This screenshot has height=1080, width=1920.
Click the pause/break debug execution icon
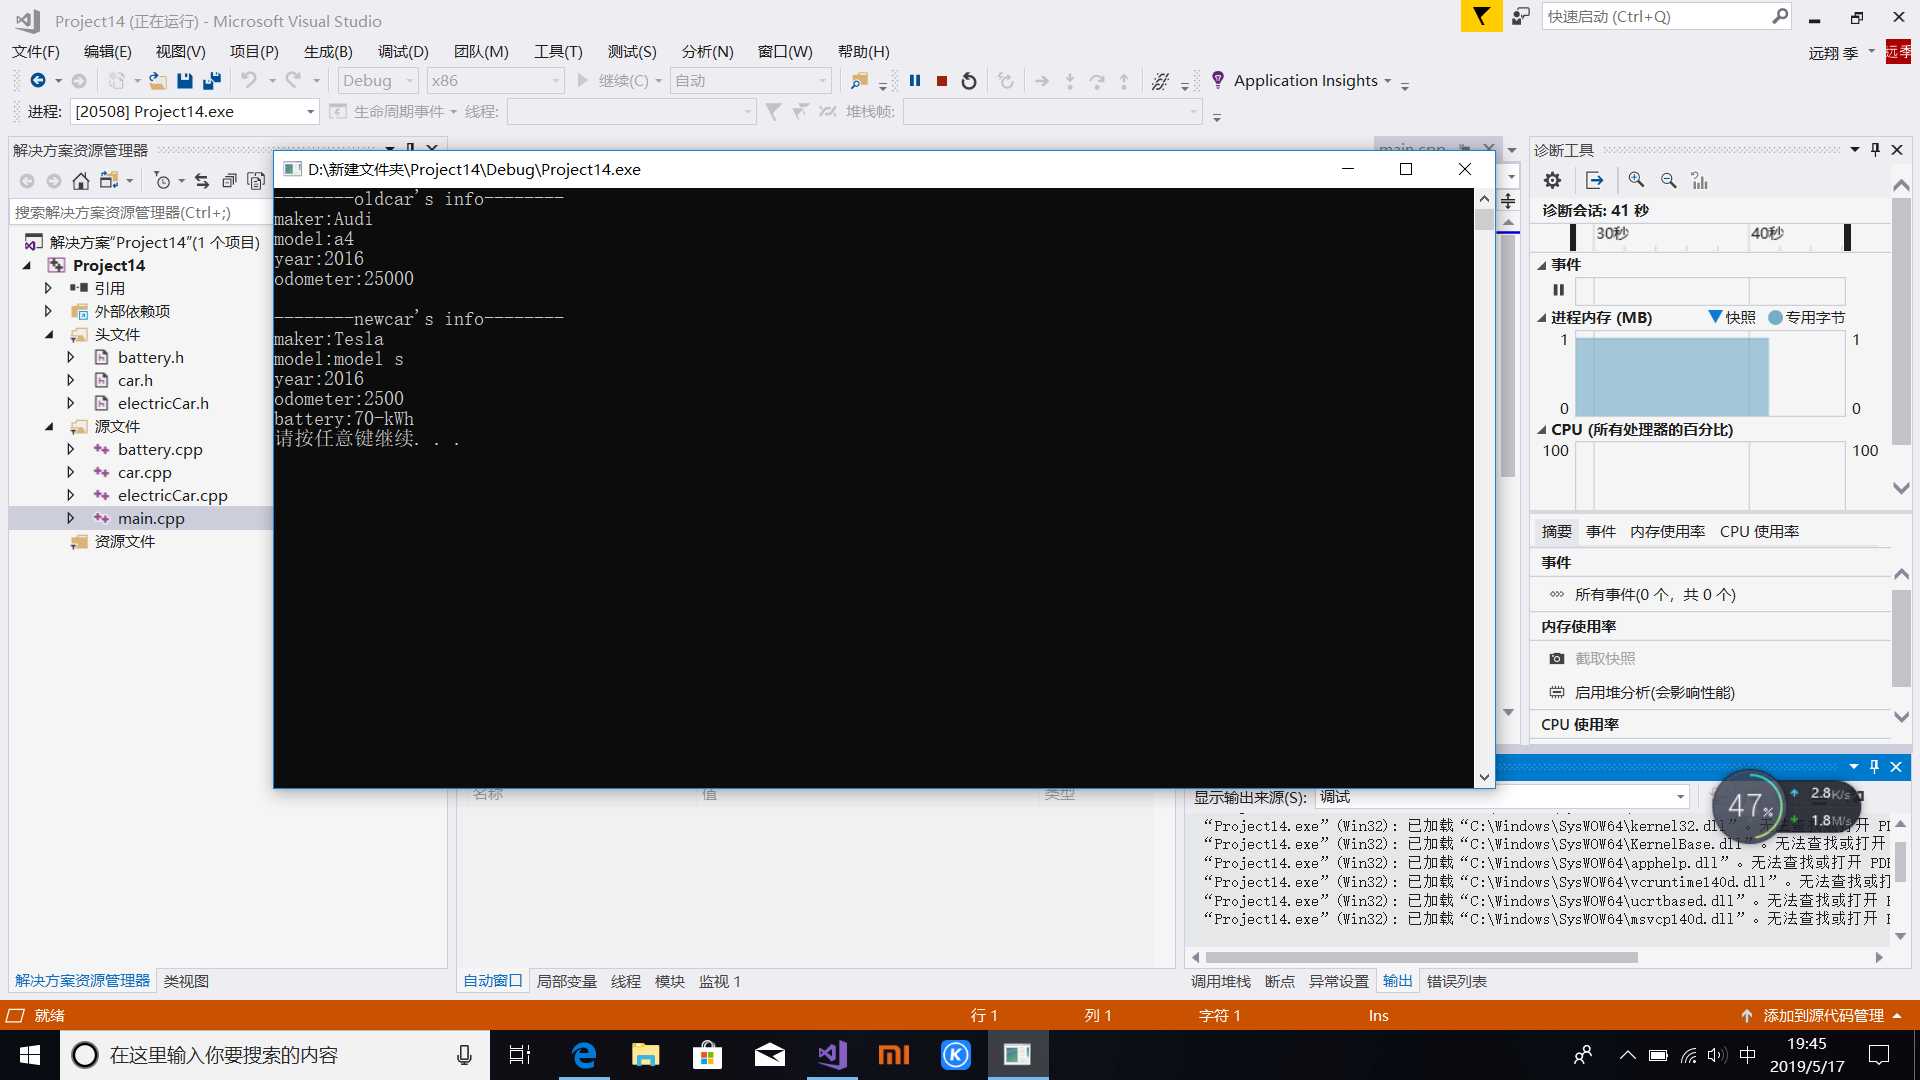pyautogui.click(x=914, y=80)
